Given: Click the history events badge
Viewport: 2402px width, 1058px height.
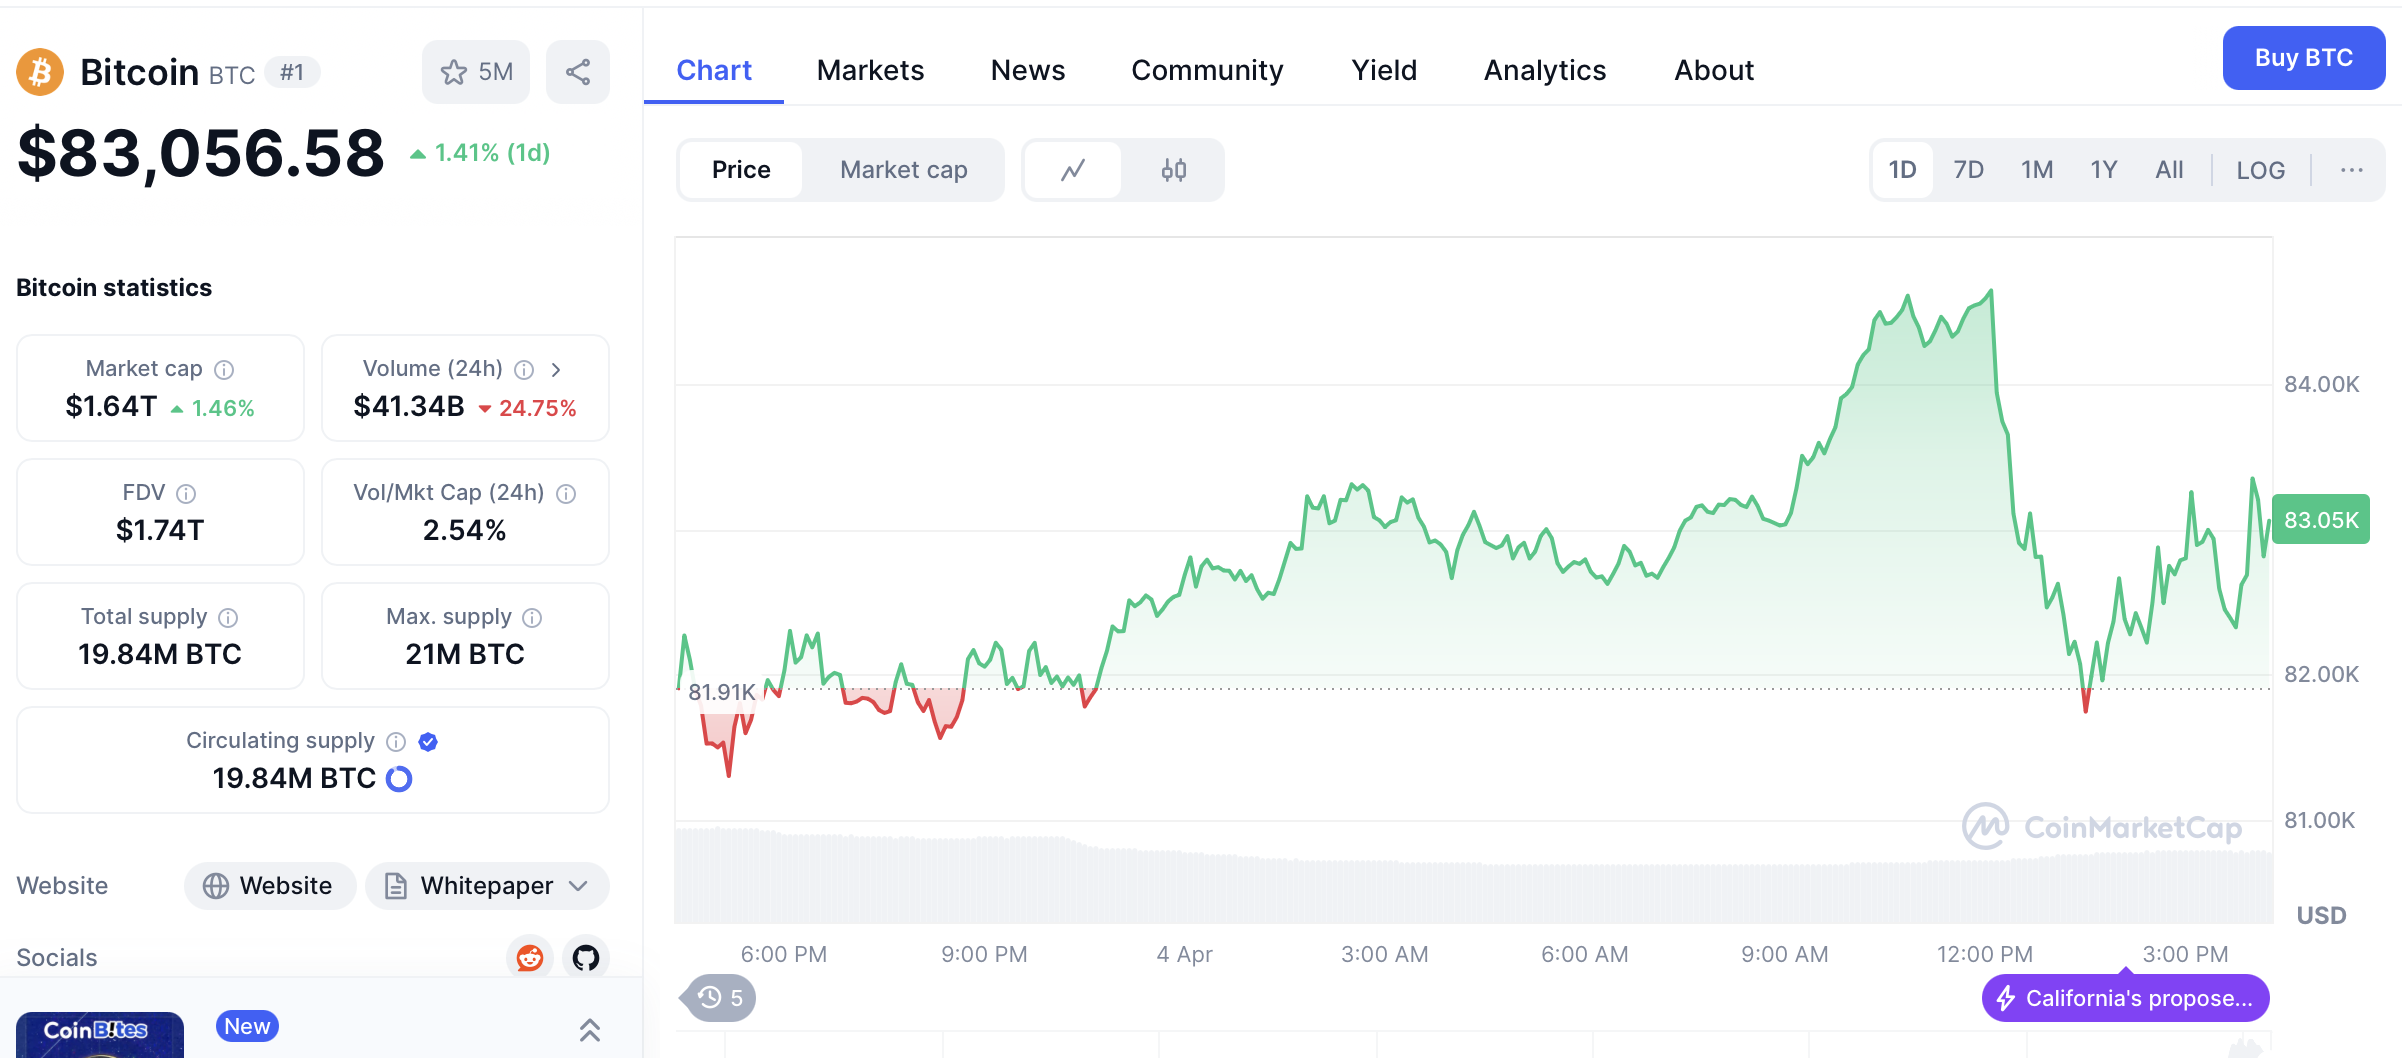Looking at the screenshot, I should coord(721,998).
